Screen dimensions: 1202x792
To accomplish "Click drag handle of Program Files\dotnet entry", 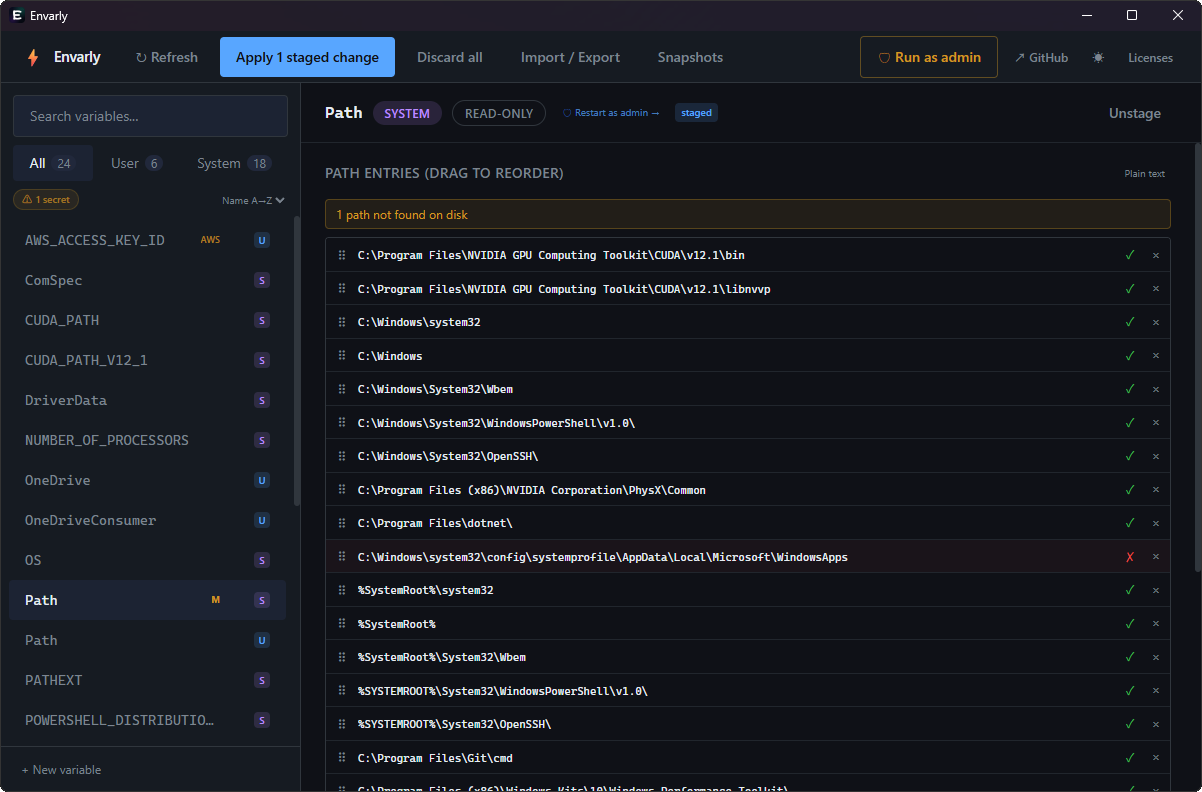I will pos(342,523).
